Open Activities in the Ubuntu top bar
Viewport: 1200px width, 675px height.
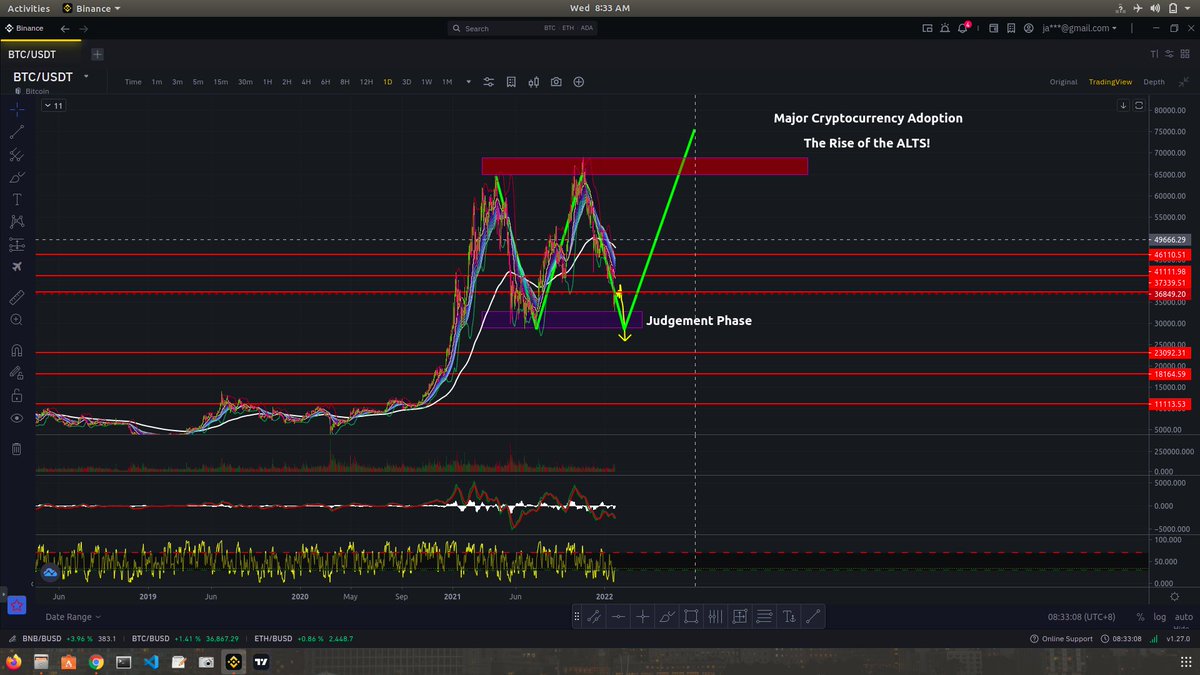pos(28,8)
